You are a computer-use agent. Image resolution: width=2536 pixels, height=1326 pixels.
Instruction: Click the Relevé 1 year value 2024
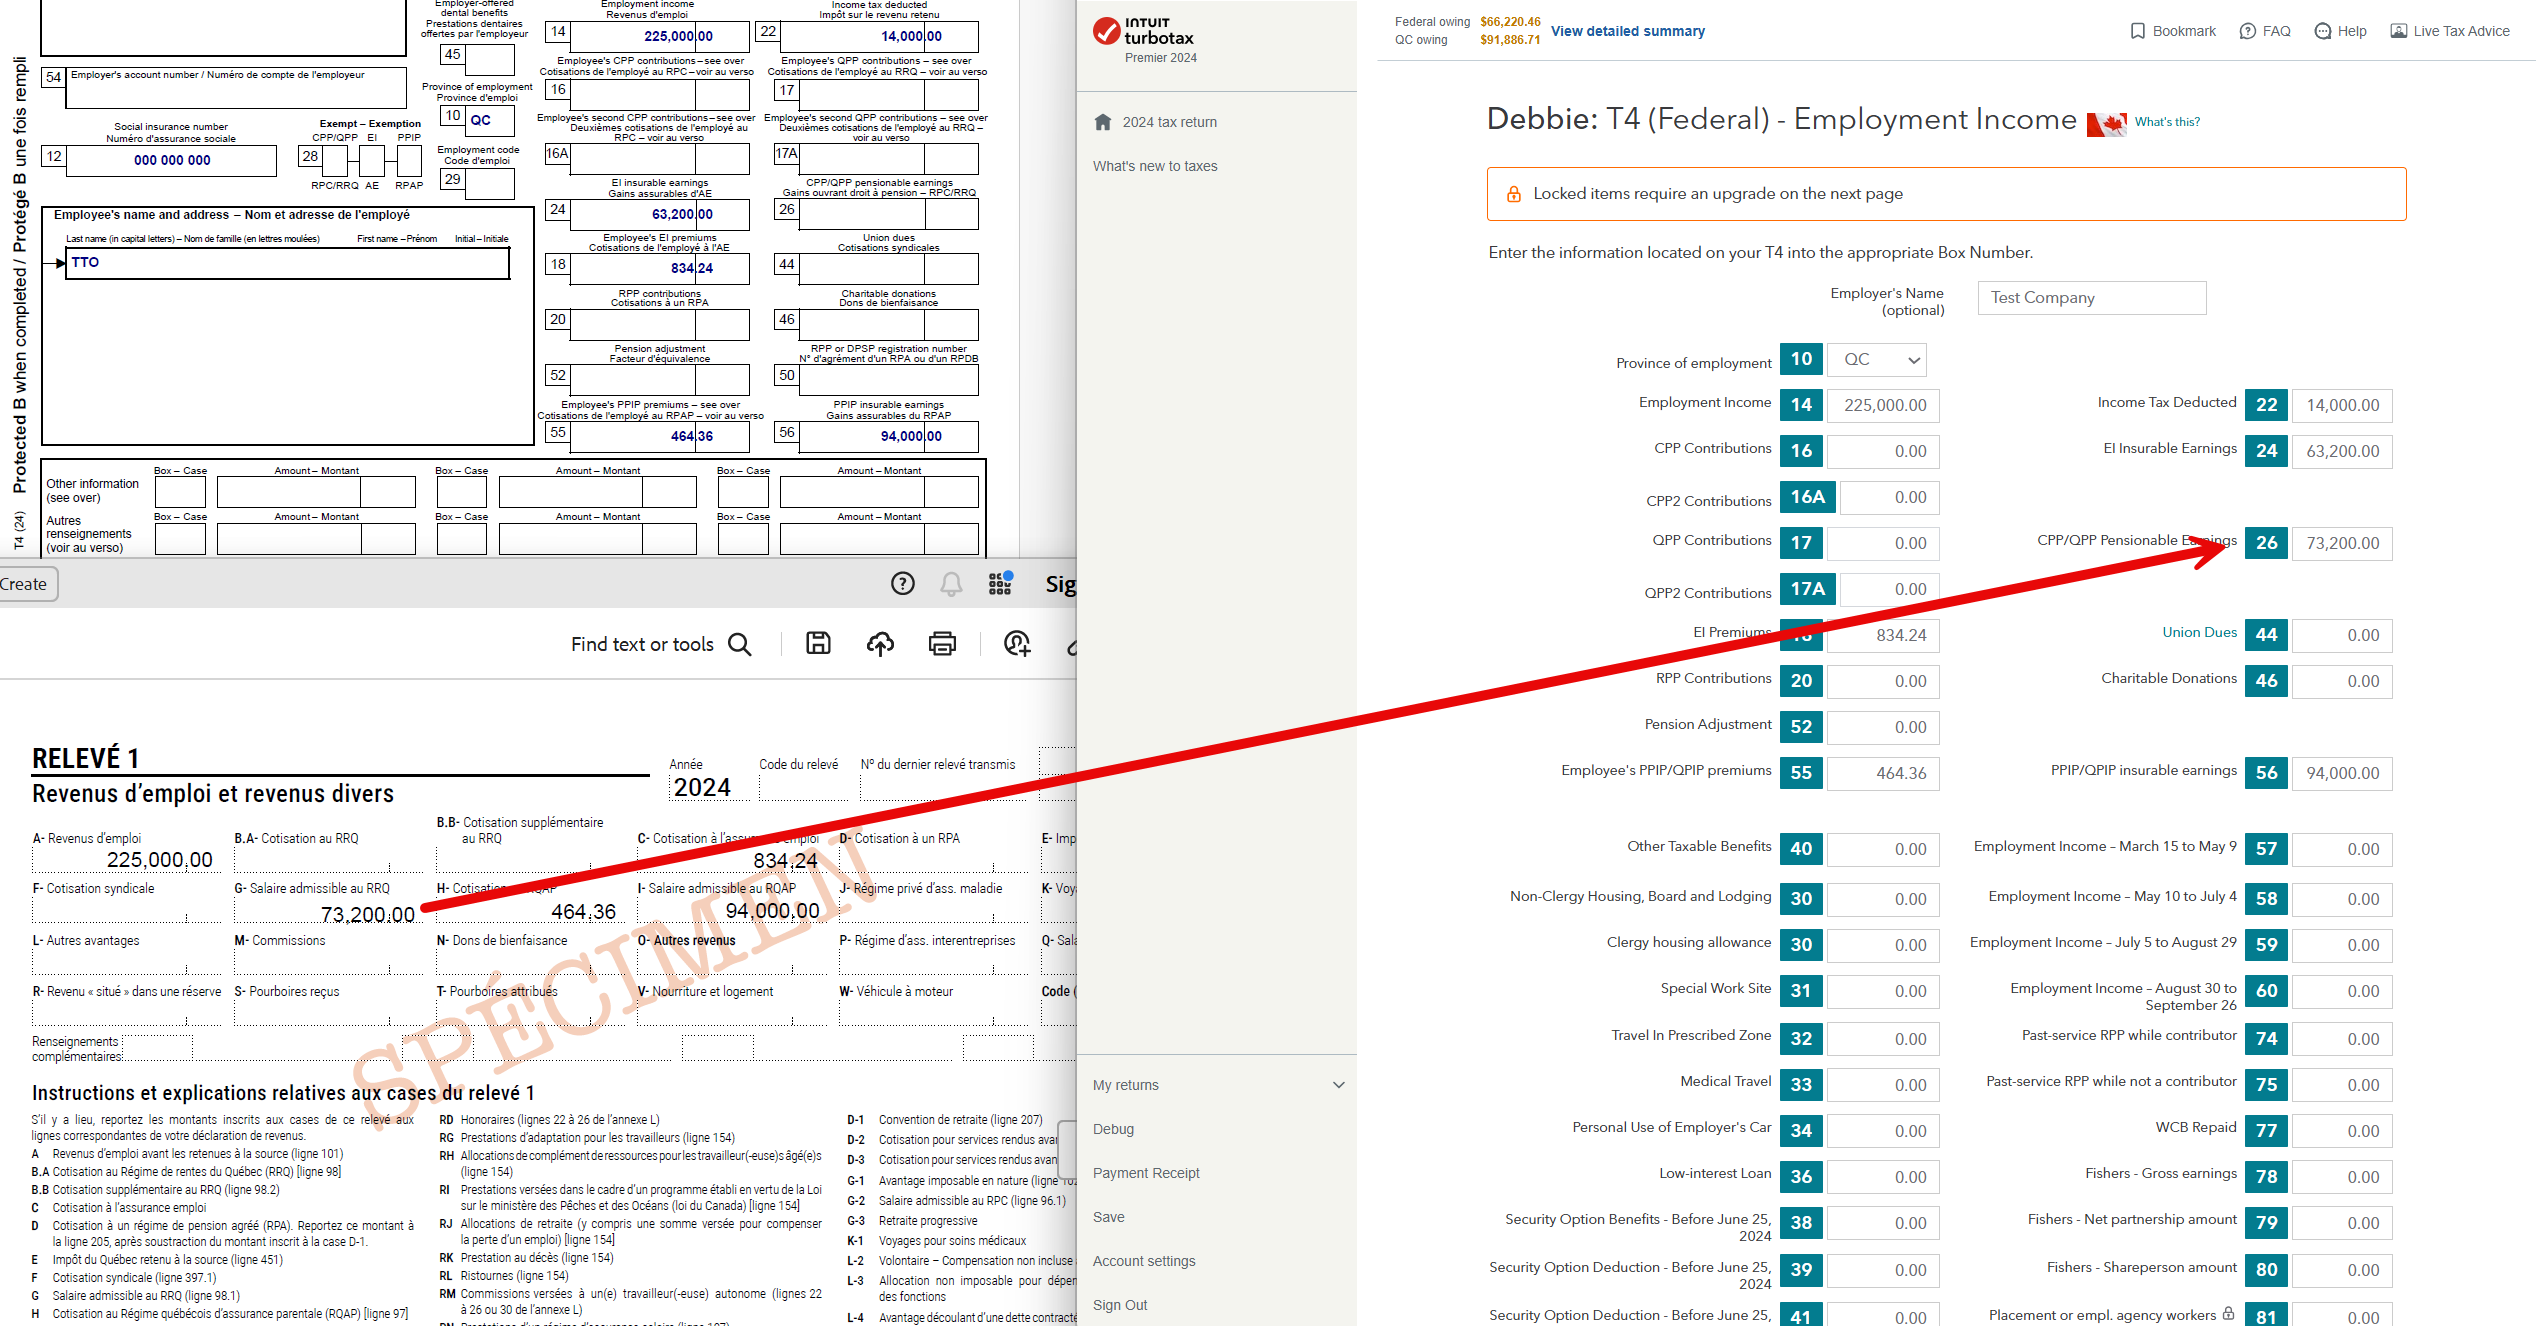coord(702,788)
